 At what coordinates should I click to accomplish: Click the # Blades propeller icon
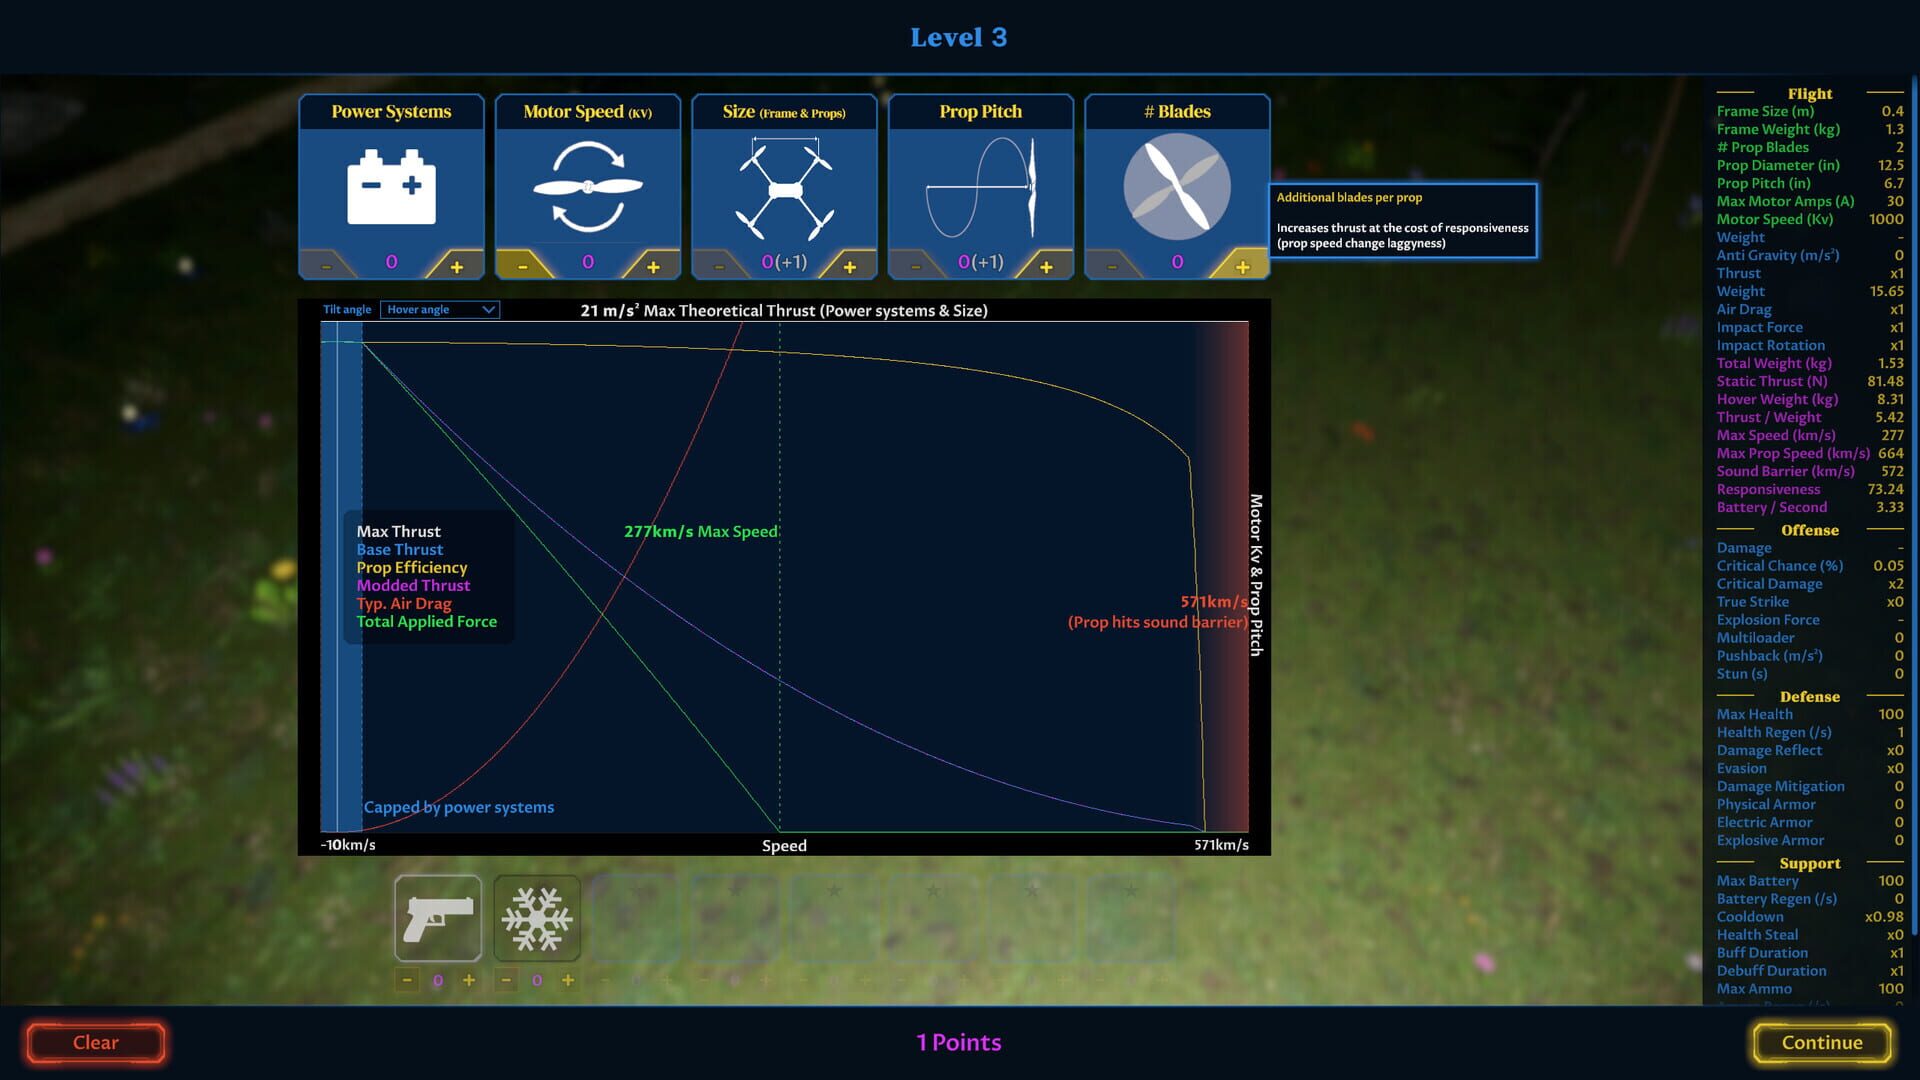[1176, 187]
